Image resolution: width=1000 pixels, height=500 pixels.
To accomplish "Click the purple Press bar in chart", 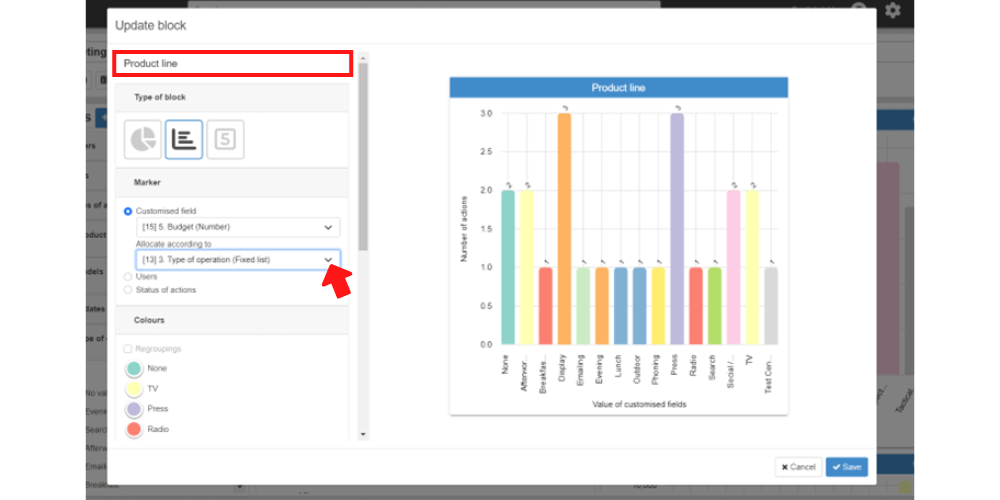I will (677, 228).
